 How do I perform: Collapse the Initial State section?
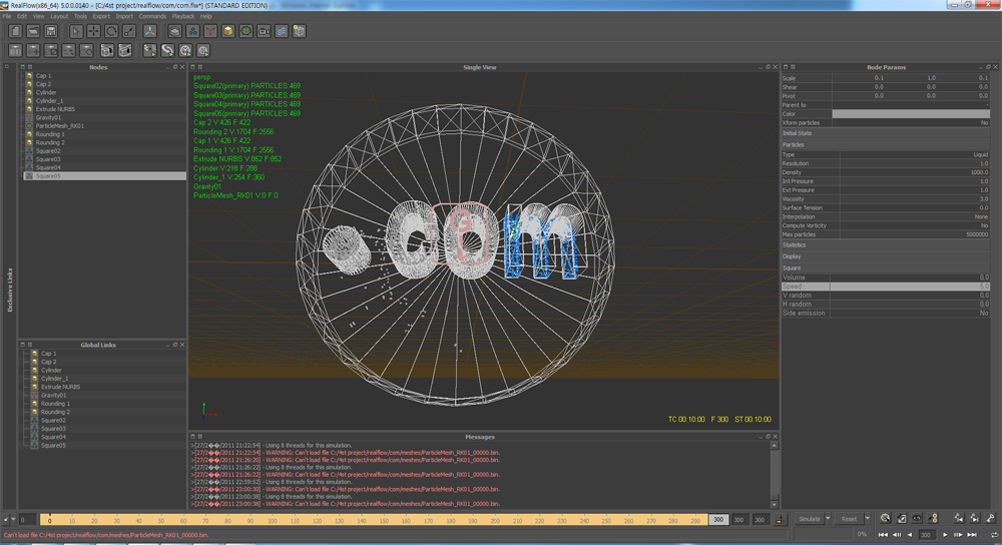(886, 134)
